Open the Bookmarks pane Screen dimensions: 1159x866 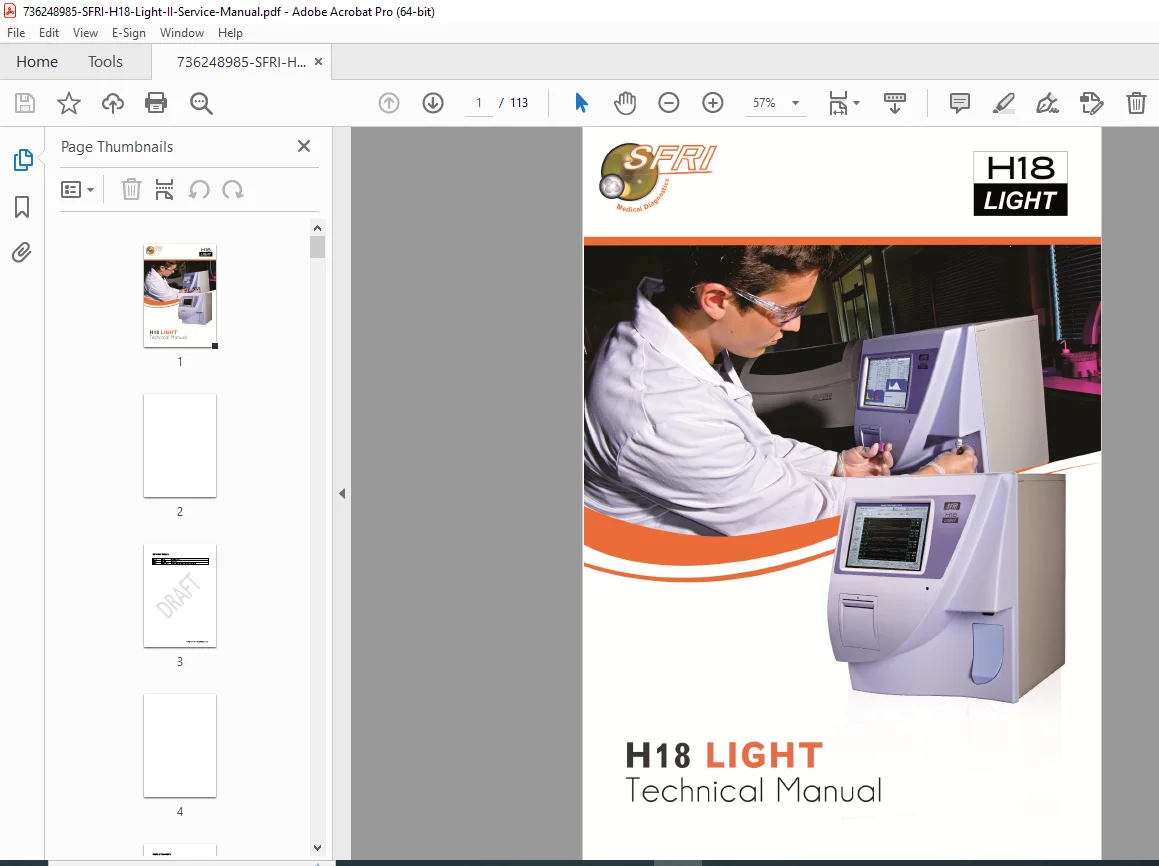[22, 207]
